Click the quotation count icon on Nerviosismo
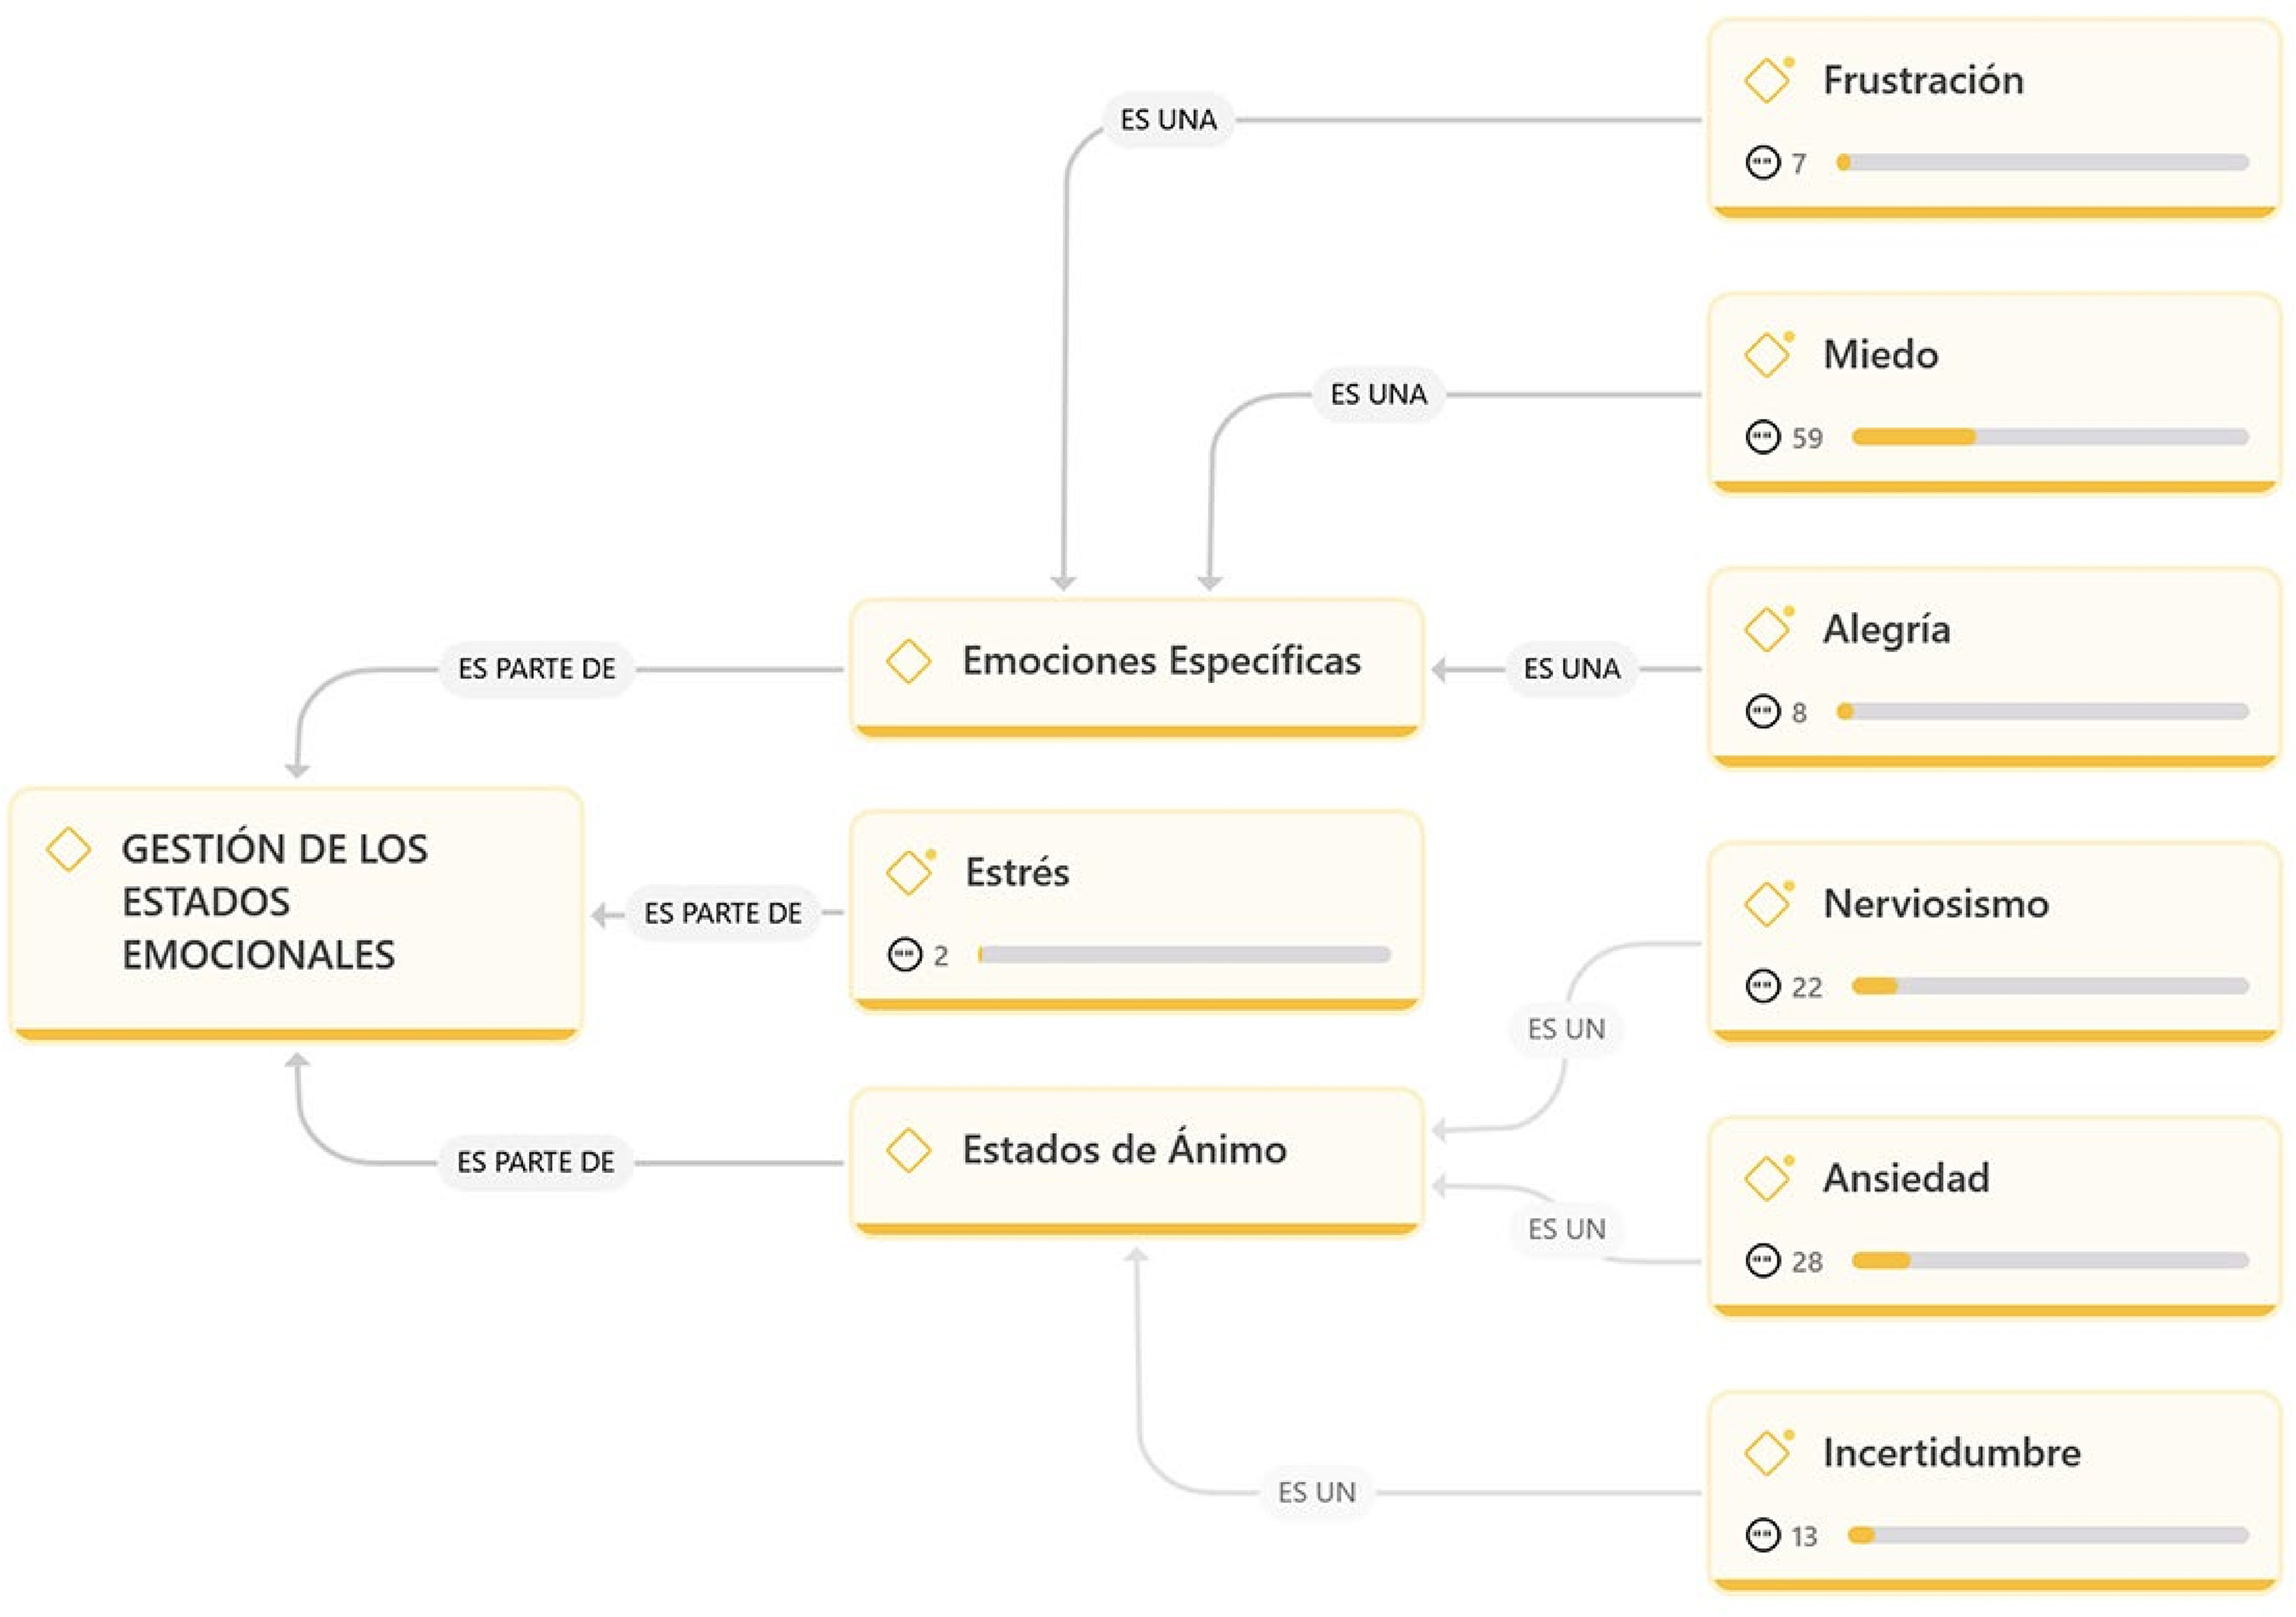Image resolution: width=2296 pixels, height=1617 pixels. (x=1762, y=987)
